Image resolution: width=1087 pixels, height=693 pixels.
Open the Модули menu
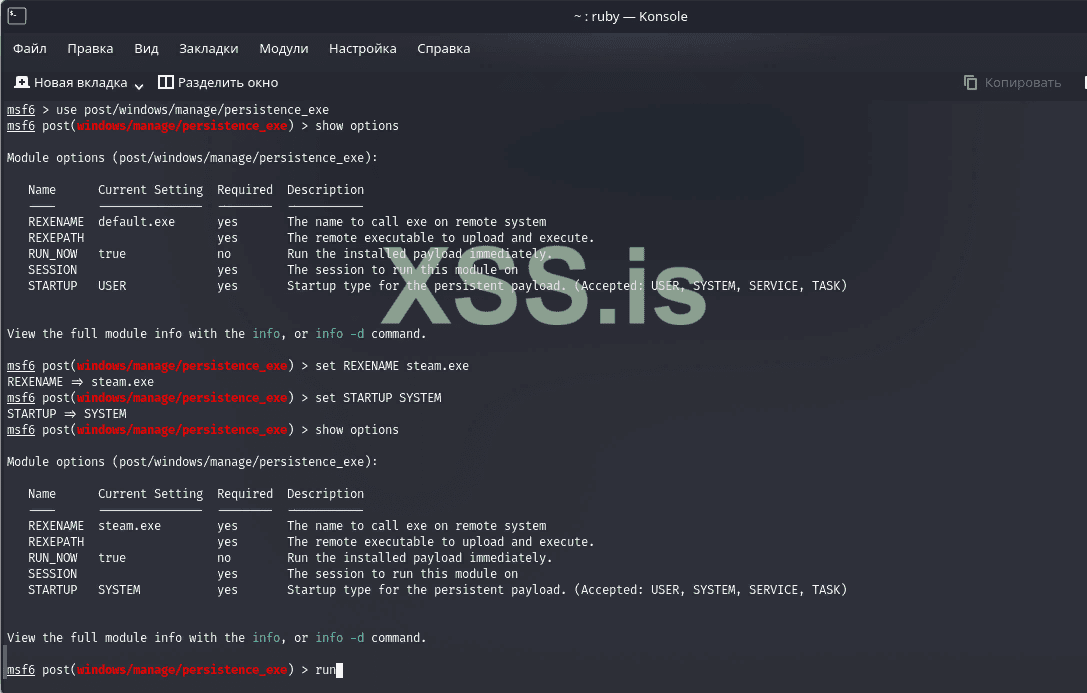(284, 49)
